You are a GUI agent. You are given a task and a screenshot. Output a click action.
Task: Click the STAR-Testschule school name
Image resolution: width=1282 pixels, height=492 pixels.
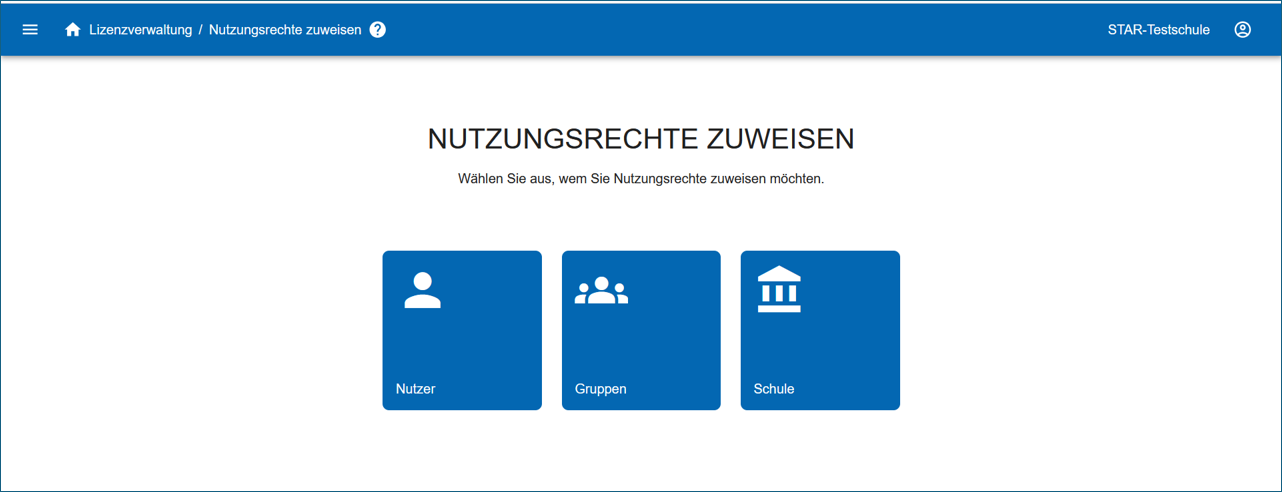(x=1158, y=30)
